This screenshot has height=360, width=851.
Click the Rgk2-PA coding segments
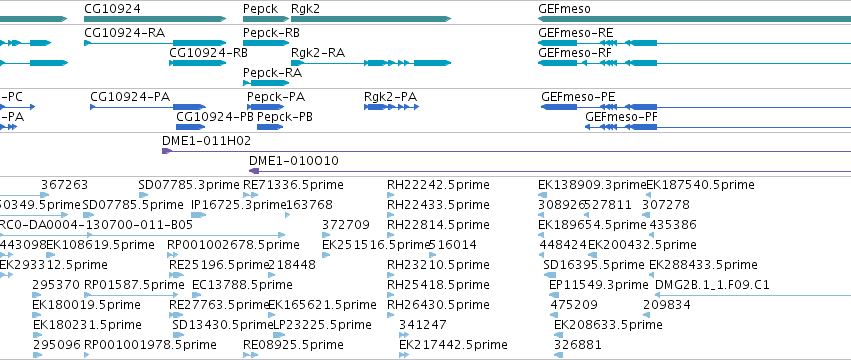pyautogui.click(x=391, y=107)
